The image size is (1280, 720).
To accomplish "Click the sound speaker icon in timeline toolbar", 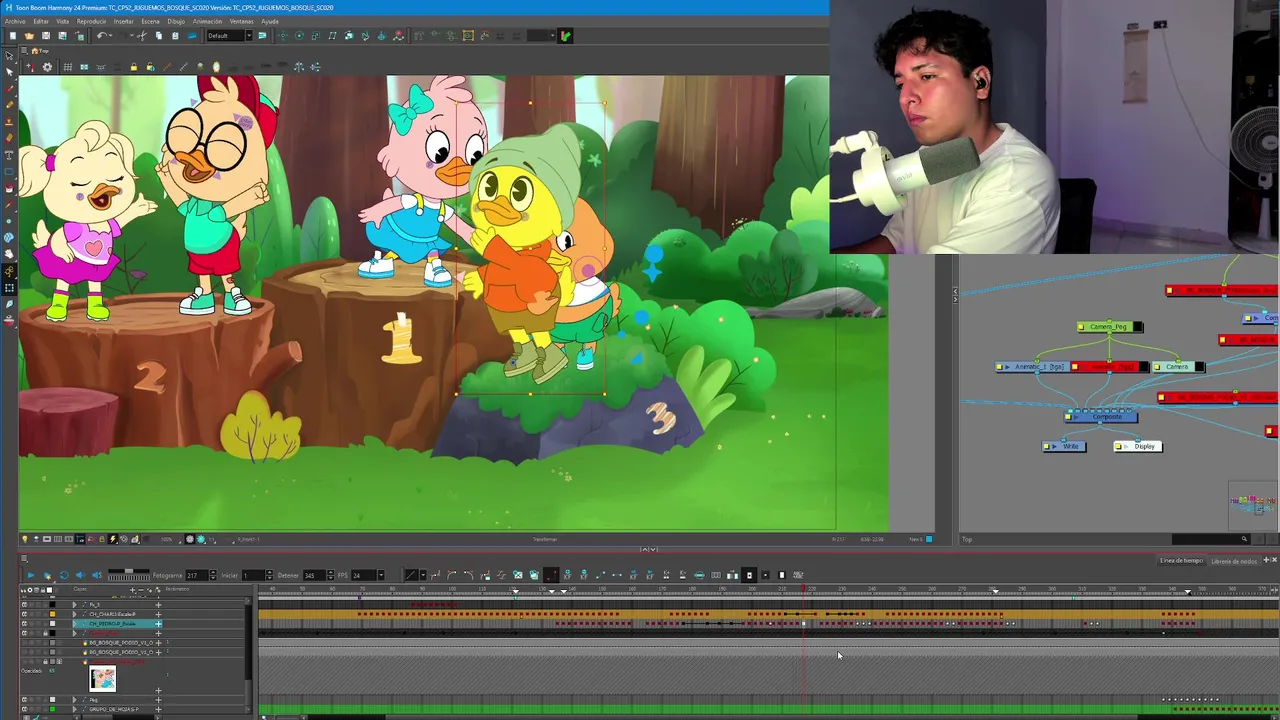I will point(80,575).
